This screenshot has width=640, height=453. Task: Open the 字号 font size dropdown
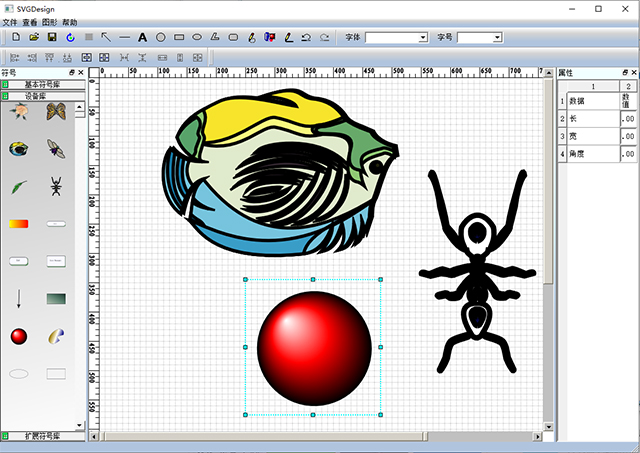tap(479, 37)
